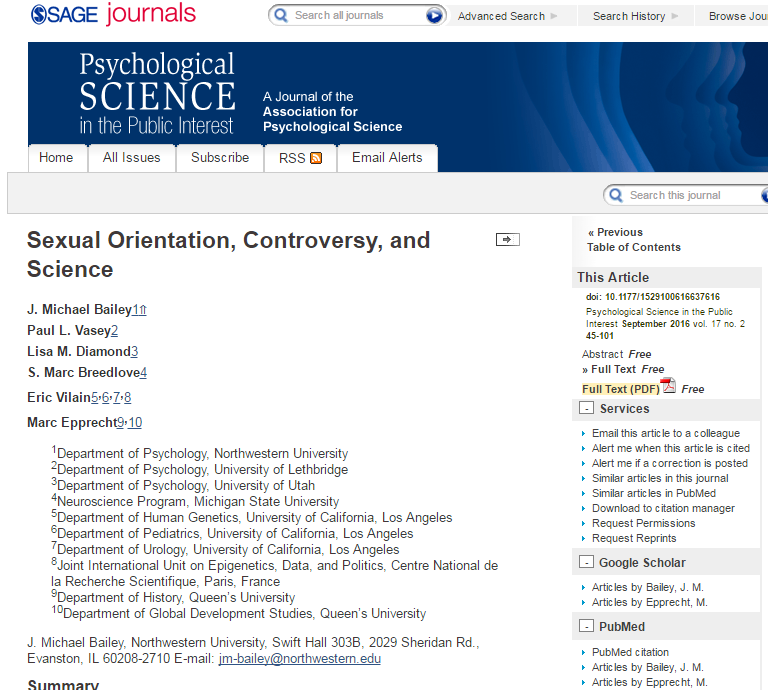Image resolution: width=768 pixels, height=690 pixels.
Task: Click the Search all journals field
Action: coord(355,16)
